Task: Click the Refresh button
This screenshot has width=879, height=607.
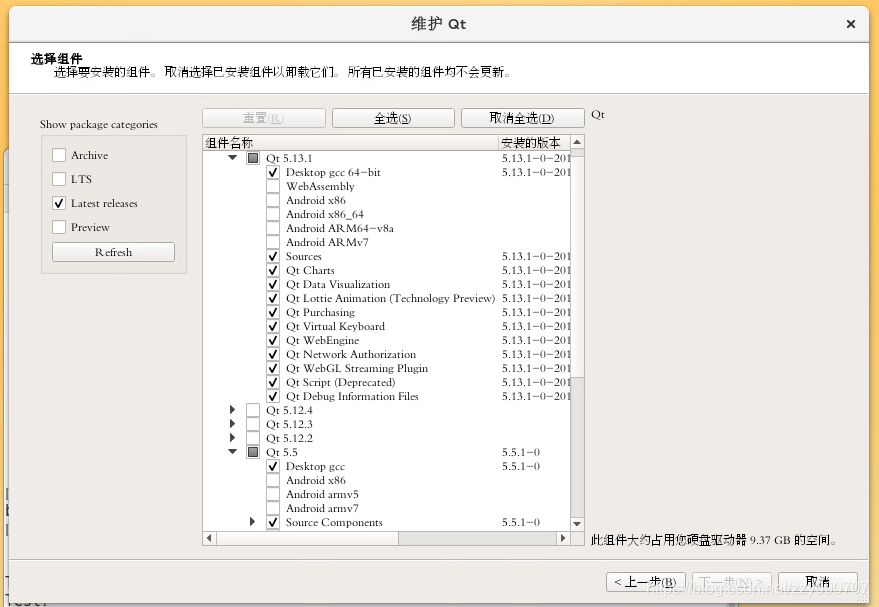Action: tap(113, 252)
